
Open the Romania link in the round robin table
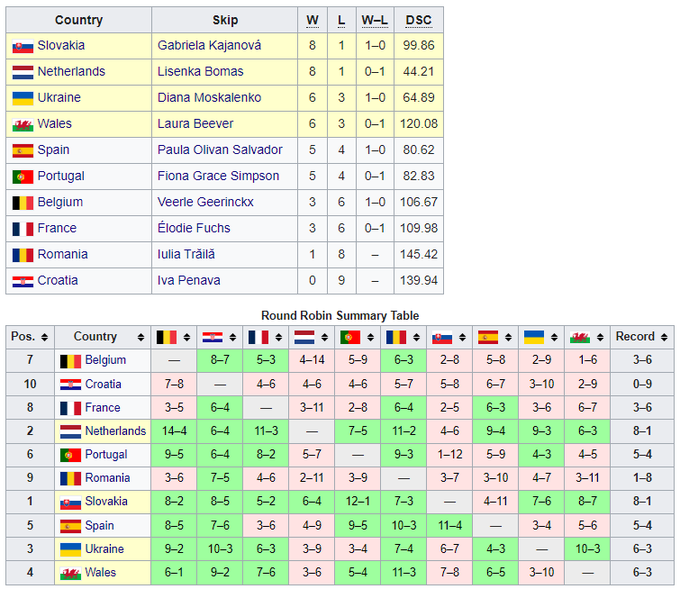tap(107, 478)
